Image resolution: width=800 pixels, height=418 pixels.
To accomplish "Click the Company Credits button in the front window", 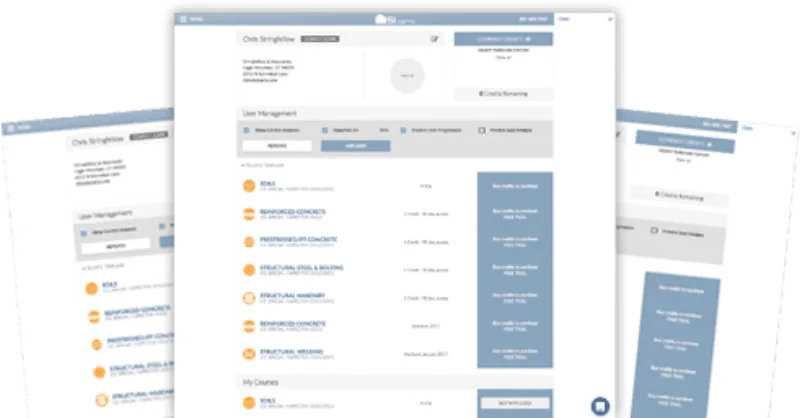I will (504, 39).
